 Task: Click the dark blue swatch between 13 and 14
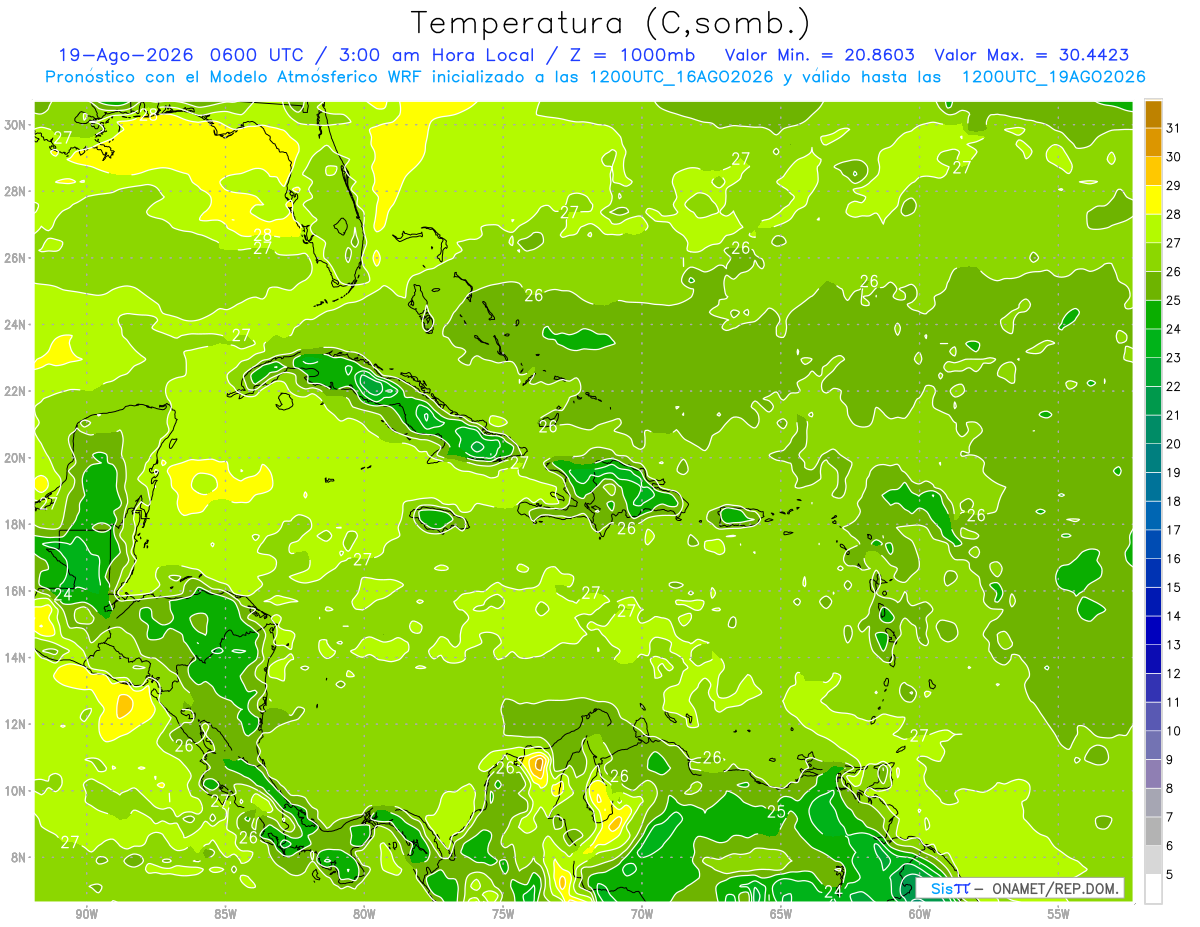pyautogui.click(x=1153, y=630)
